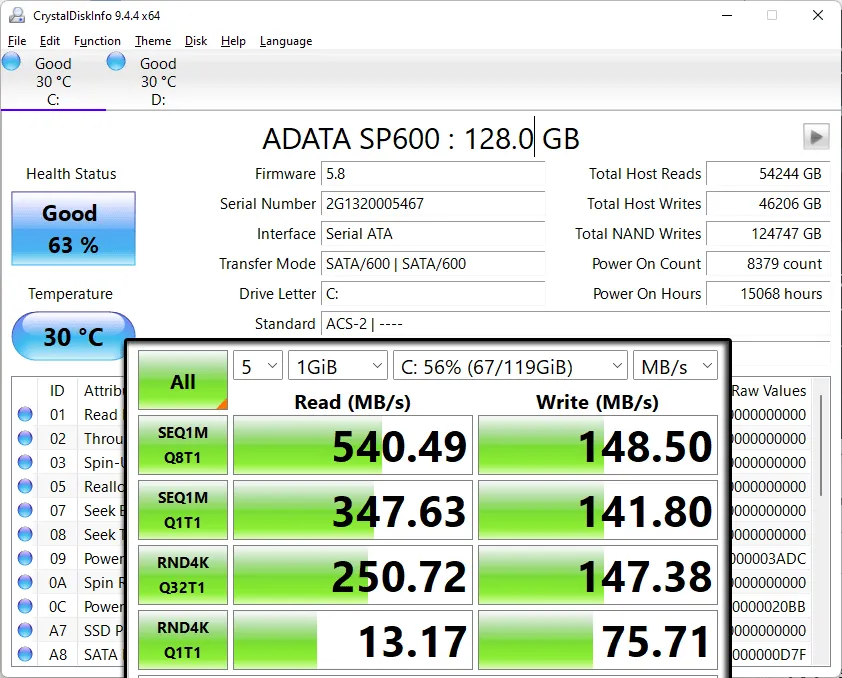842x678 pixels.
Task: Click the Transfer Mode field
Action: 433,264
